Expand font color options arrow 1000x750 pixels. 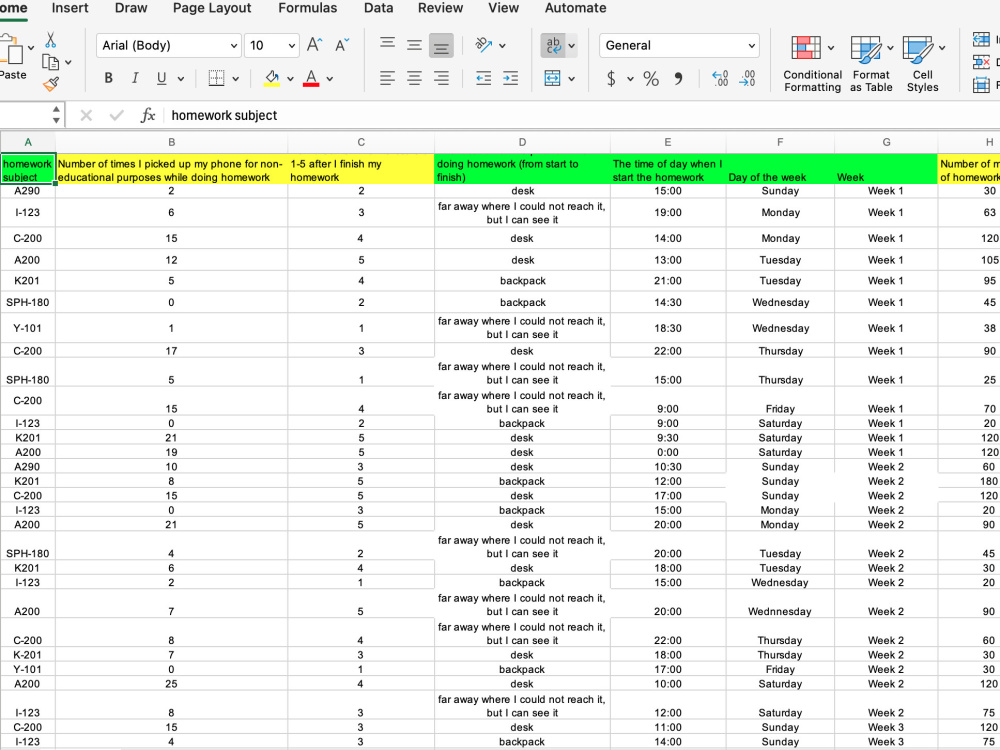click(330, 78)
